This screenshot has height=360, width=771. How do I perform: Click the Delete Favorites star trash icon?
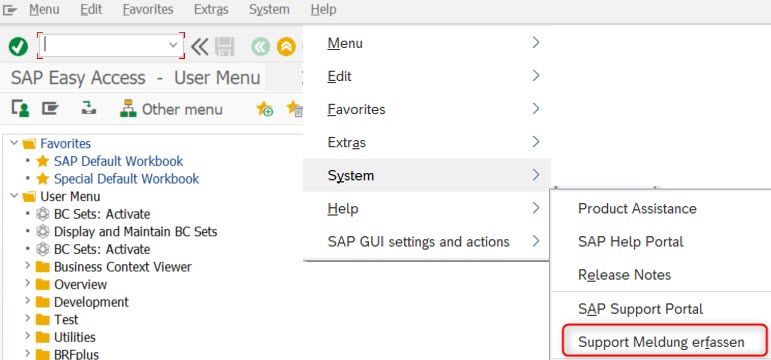click(x=295, y=109)
